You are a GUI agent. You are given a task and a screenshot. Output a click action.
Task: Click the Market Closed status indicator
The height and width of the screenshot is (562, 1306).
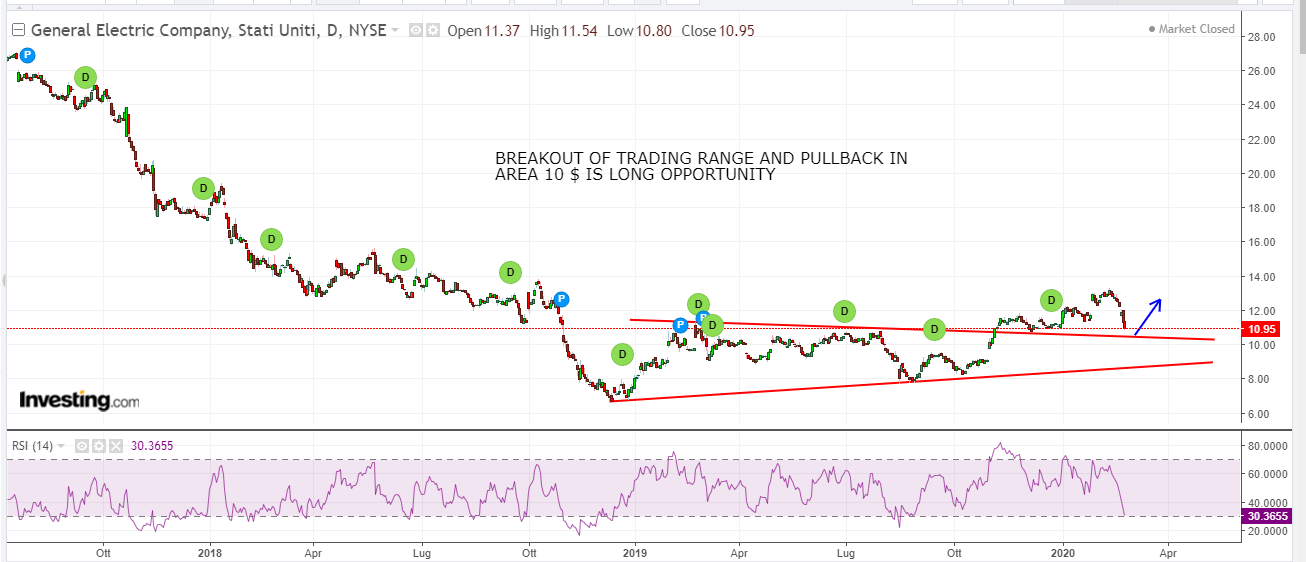[x=1191, y=29]
